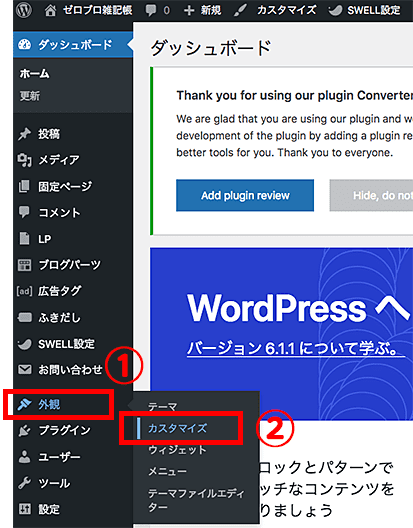Click the ダッシュボード page heading
The height and width of the screenshot is (528, 413).
[211, 47]
